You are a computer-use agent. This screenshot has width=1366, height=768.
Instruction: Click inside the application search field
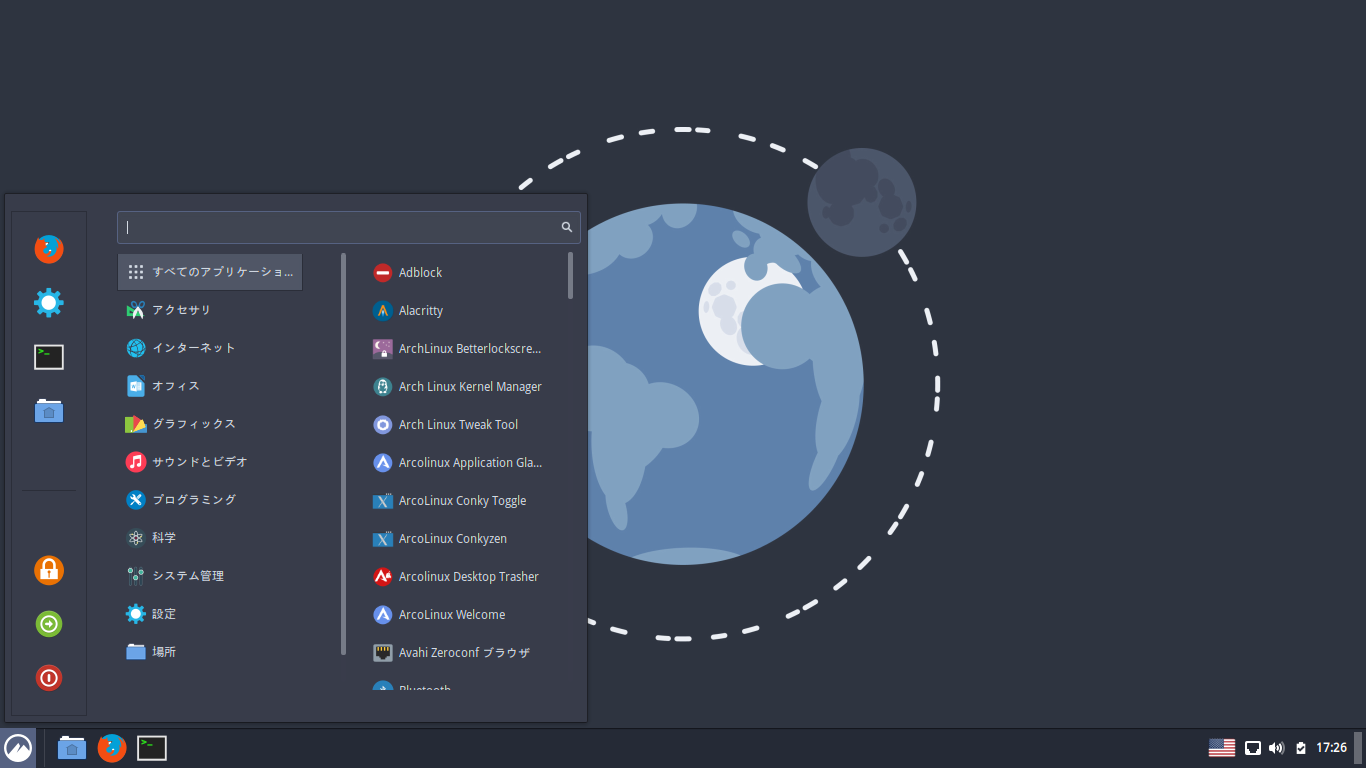349,227
